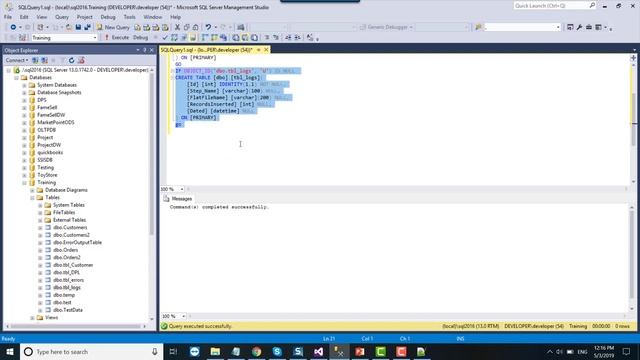
Task: Open the Connect dropdown in Object Explorer
Action: pos(17,60)
